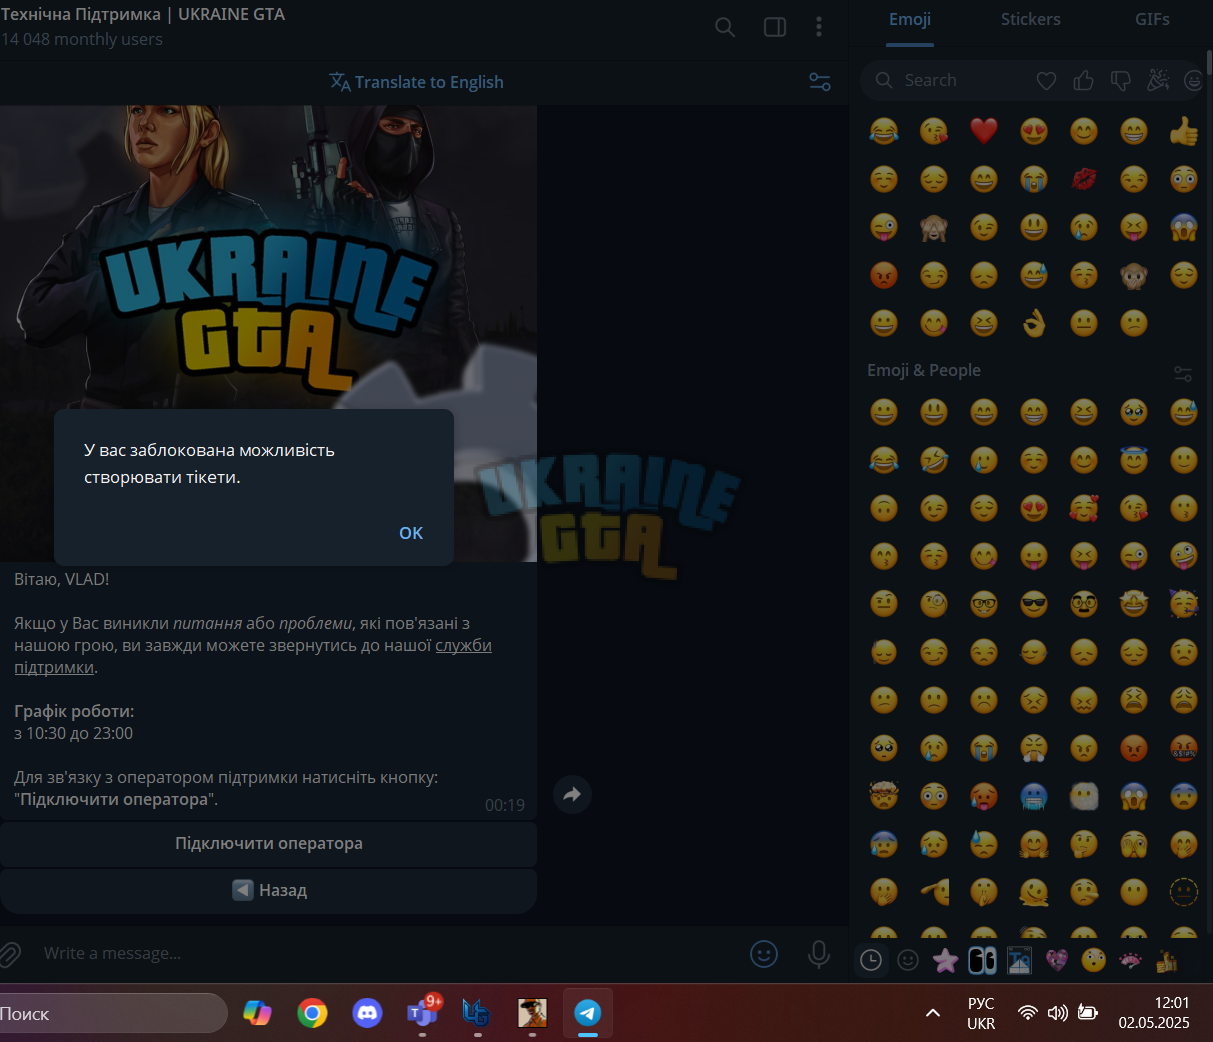Open chat header Технічна Підтримка title
This screenshot has width=1213, height=1042.
(143, 14)
